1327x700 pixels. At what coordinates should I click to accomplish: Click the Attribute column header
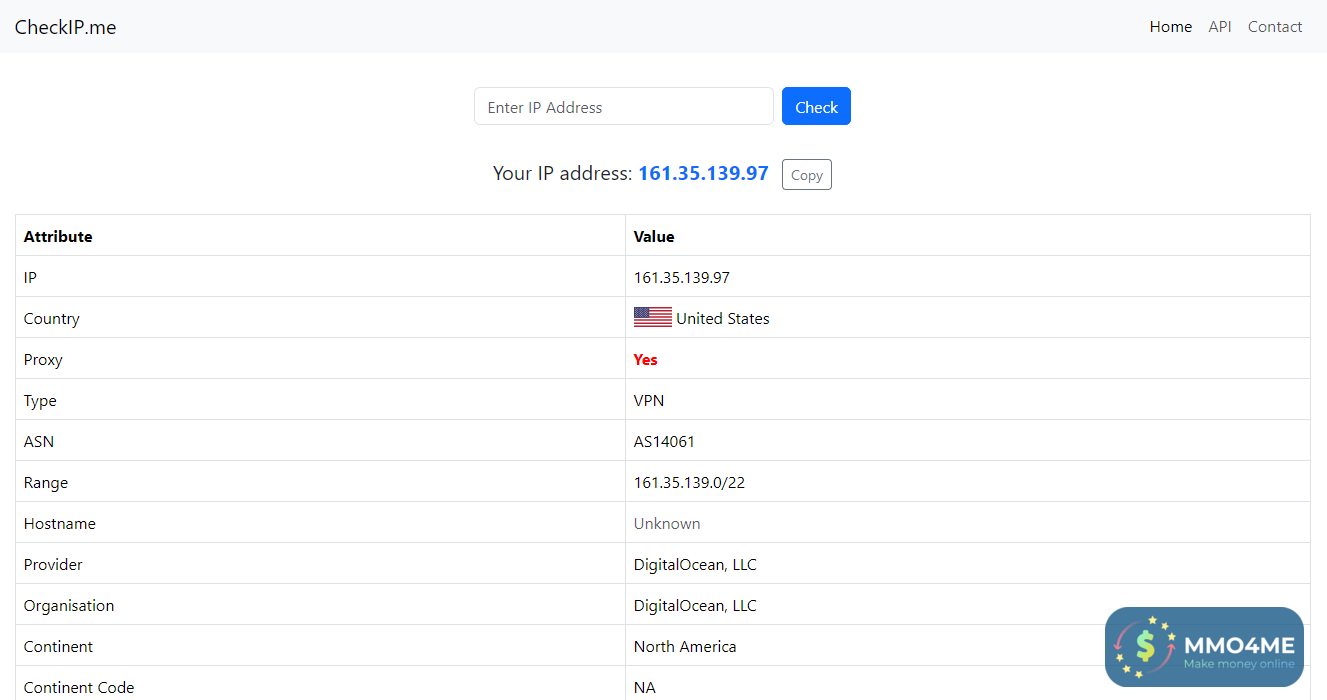[x=58, y=236]
